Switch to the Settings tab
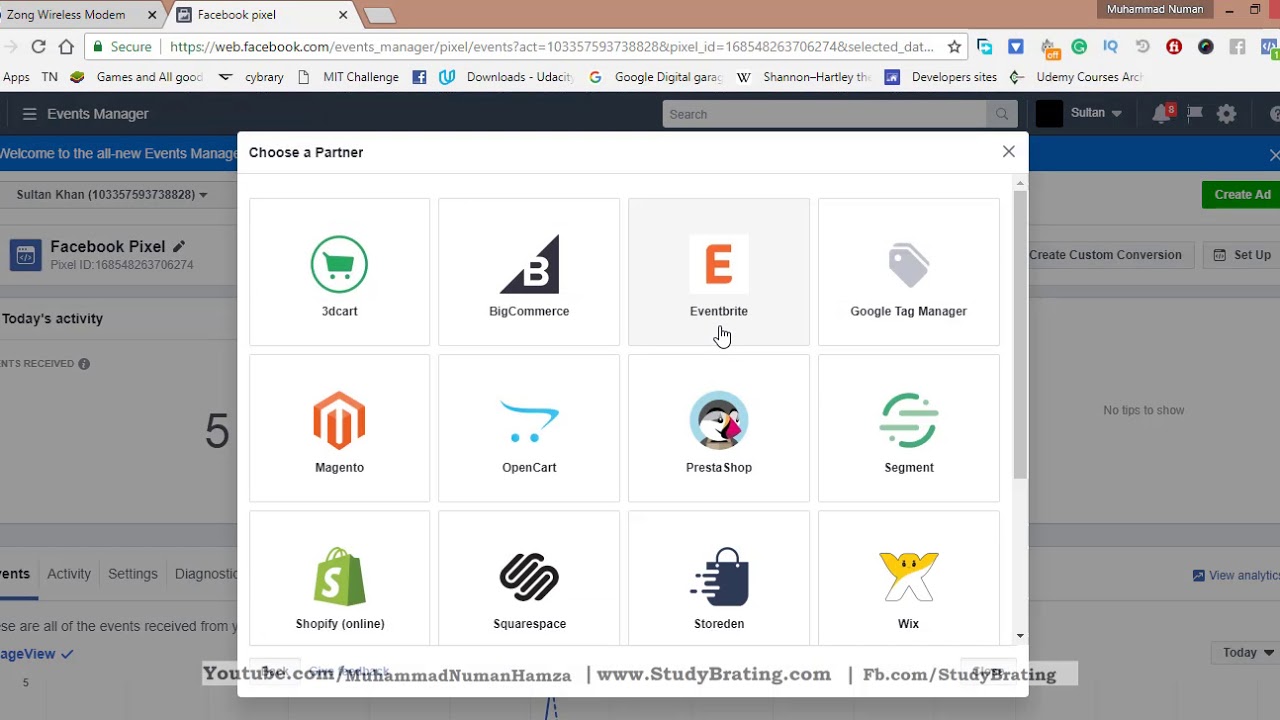Viewport: 1280px width, 720px height. [x=133, y=574]
